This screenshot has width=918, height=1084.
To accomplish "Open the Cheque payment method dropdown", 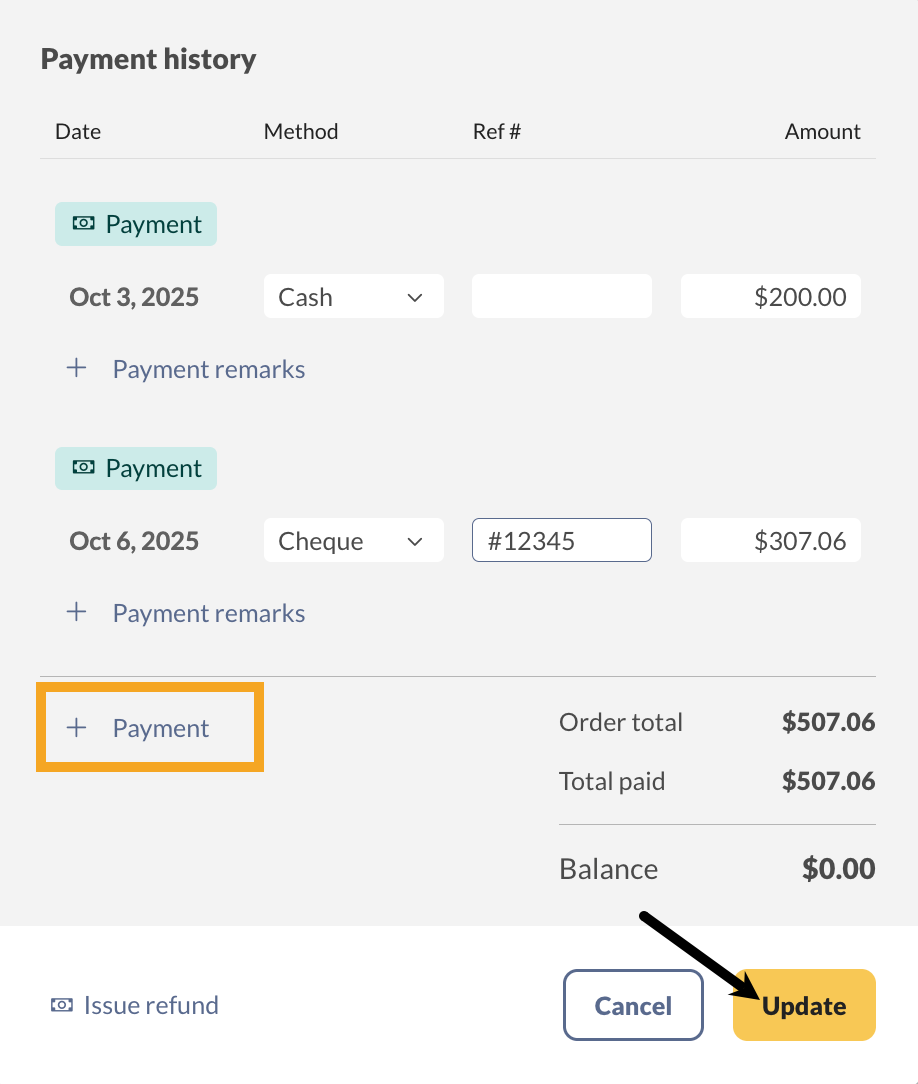I will (353, 540).
